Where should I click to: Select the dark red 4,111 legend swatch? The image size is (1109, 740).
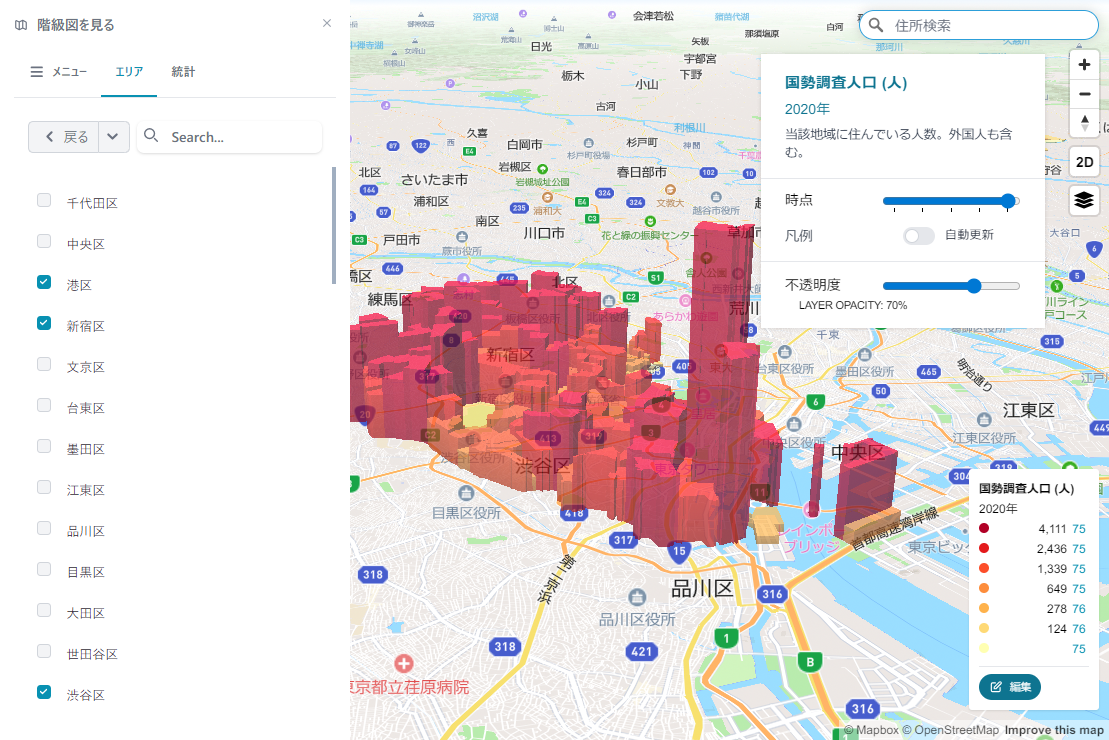984,528
